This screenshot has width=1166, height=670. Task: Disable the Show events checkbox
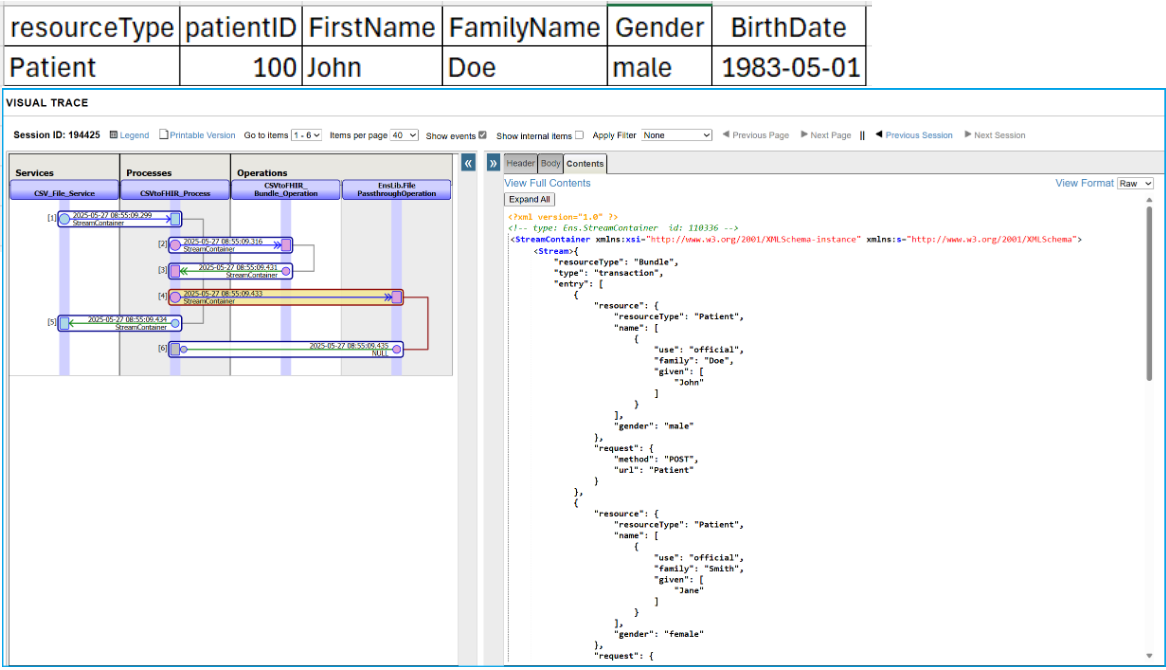click(x=483, y=135)
